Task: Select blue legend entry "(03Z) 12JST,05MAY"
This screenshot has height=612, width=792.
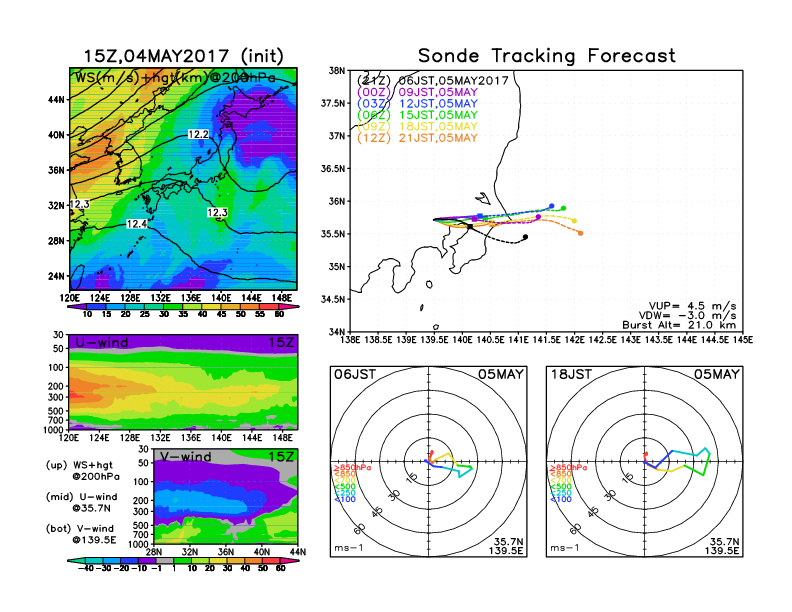Action: pos(417,104)
